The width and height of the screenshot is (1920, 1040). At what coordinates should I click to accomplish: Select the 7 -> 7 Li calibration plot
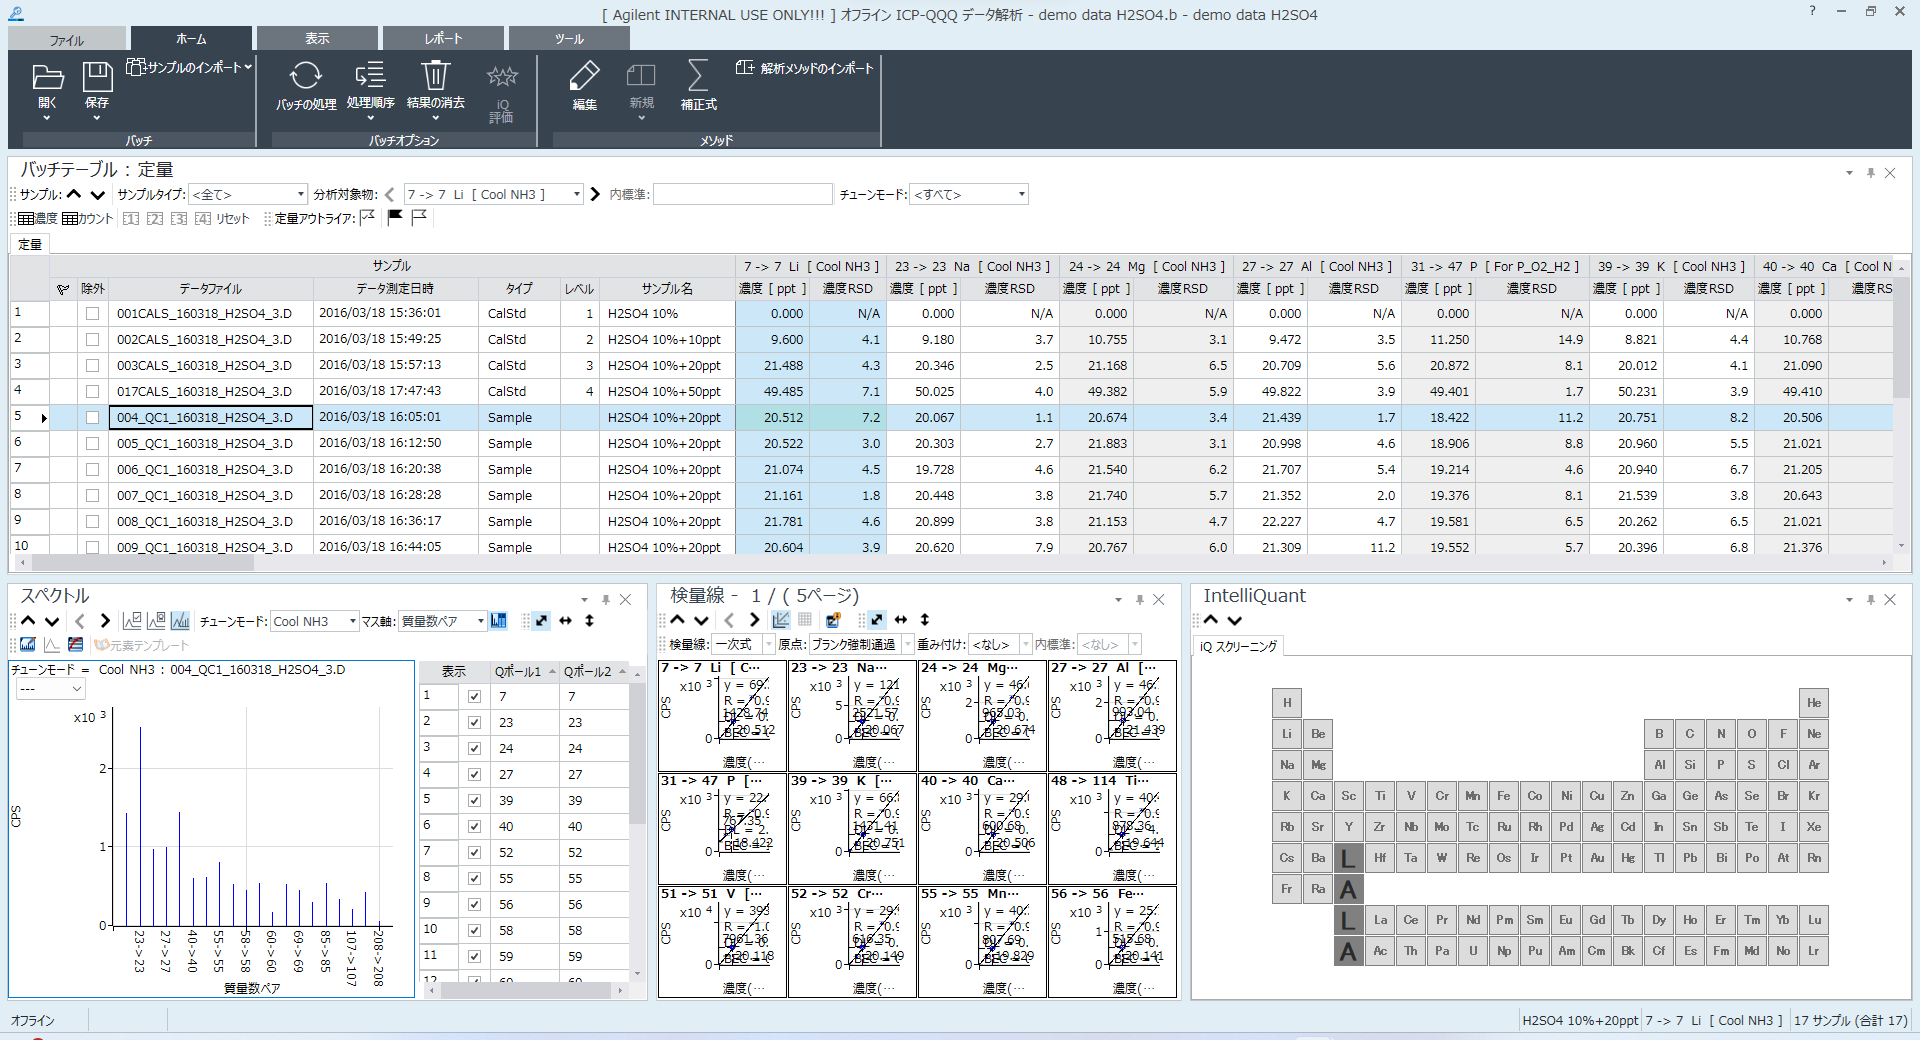coord(723,716)
